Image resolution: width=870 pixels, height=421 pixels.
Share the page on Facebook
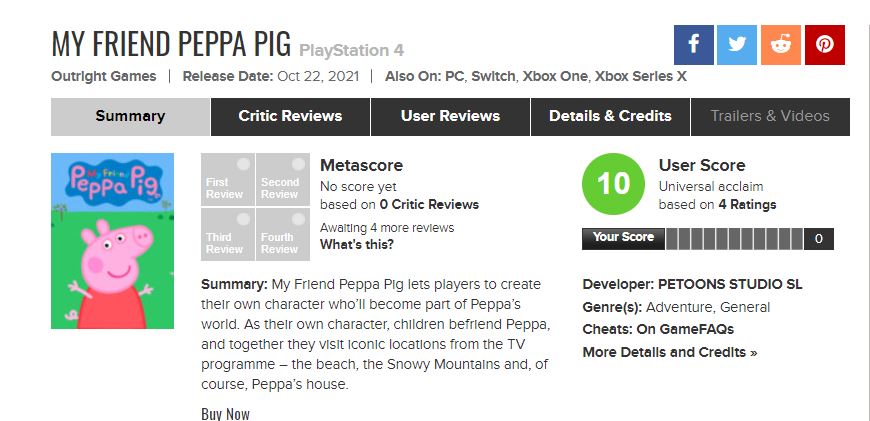(x=694, y=45)
